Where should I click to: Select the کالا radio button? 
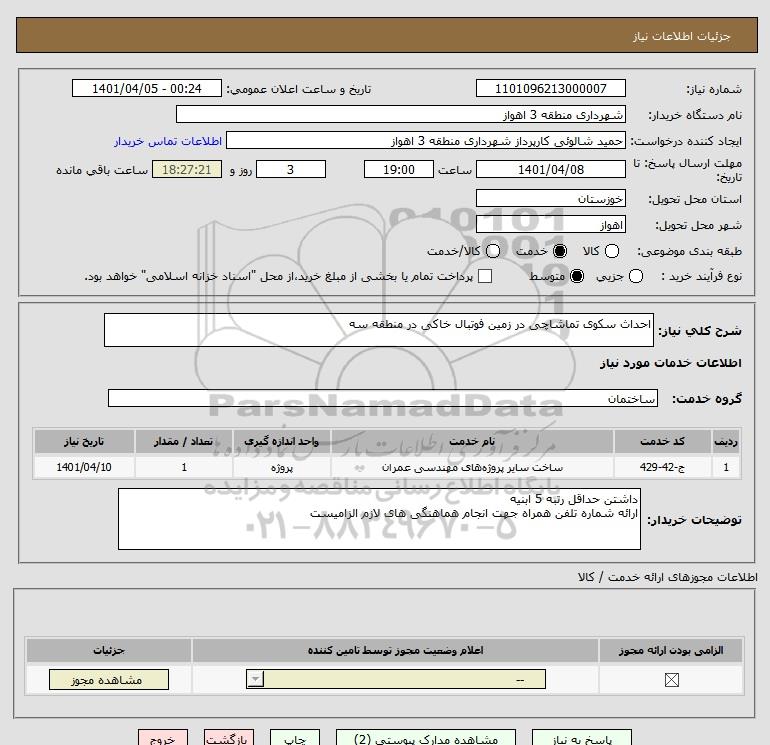[x=611, y=251]
